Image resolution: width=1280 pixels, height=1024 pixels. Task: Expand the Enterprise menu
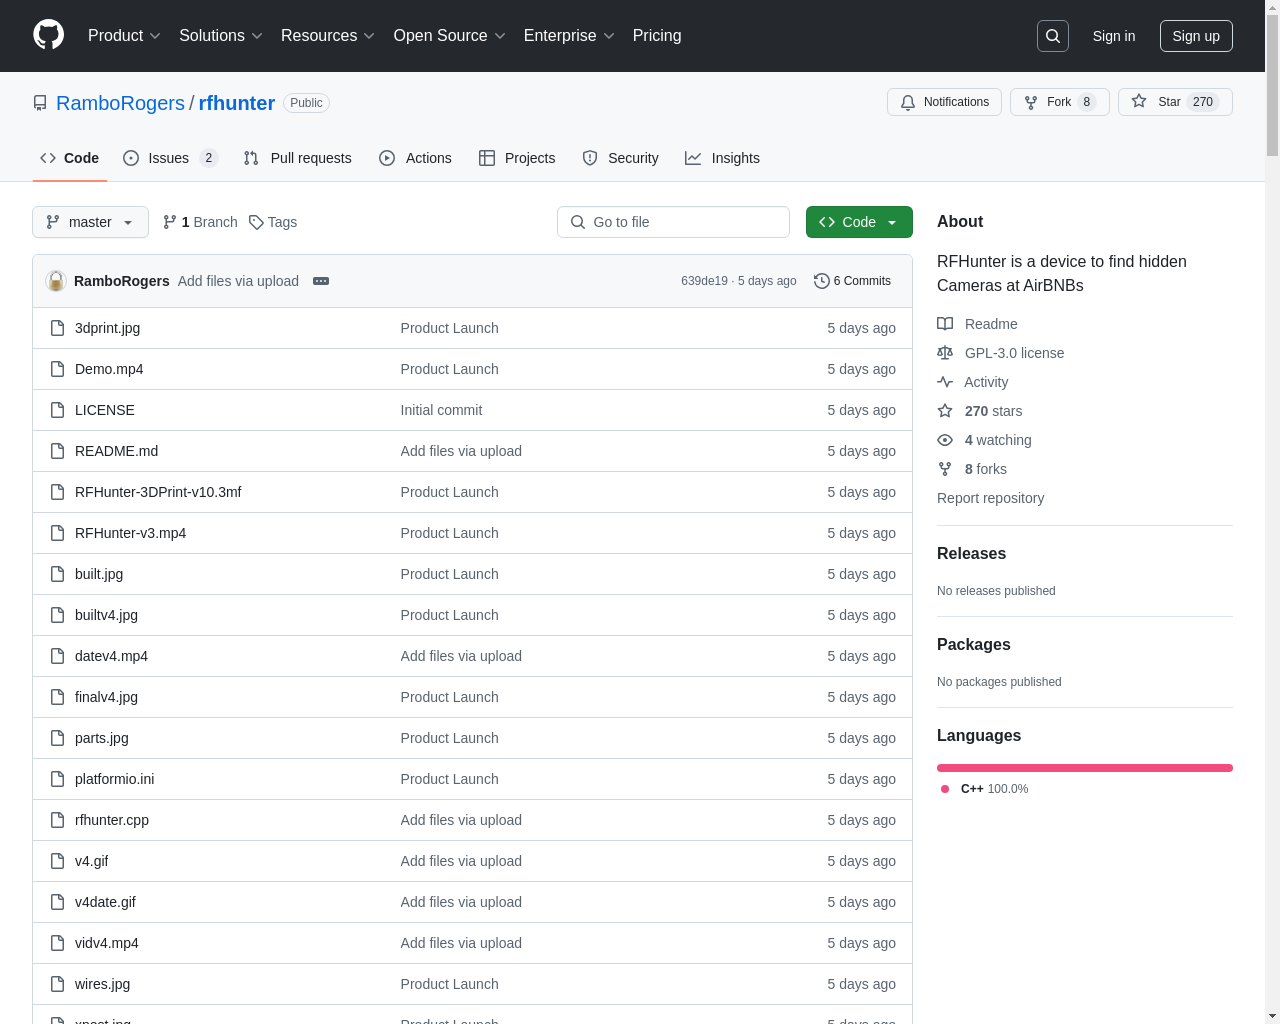pyautogui.click(x=569, y=36)
